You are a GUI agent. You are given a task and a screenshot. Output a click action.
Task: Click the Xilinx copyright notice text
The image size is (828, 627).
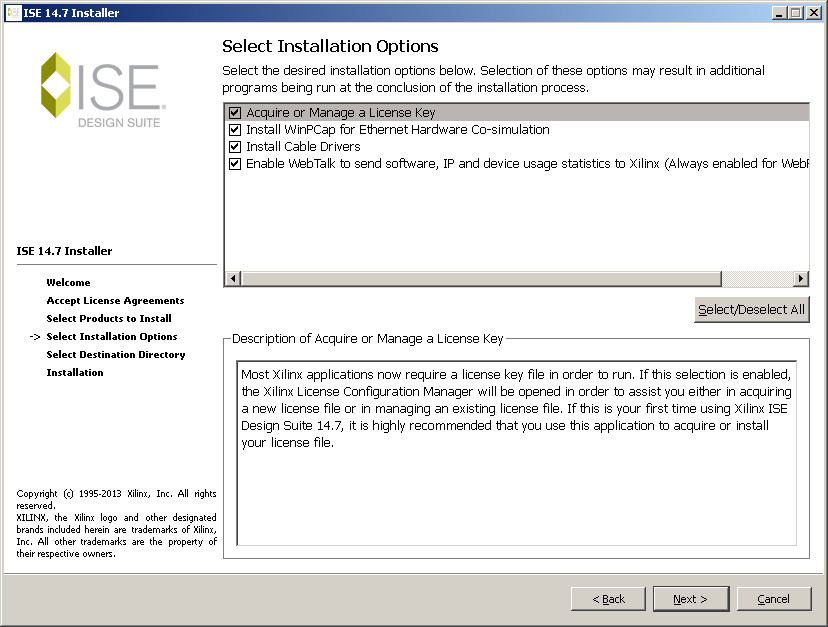[116, 523]
